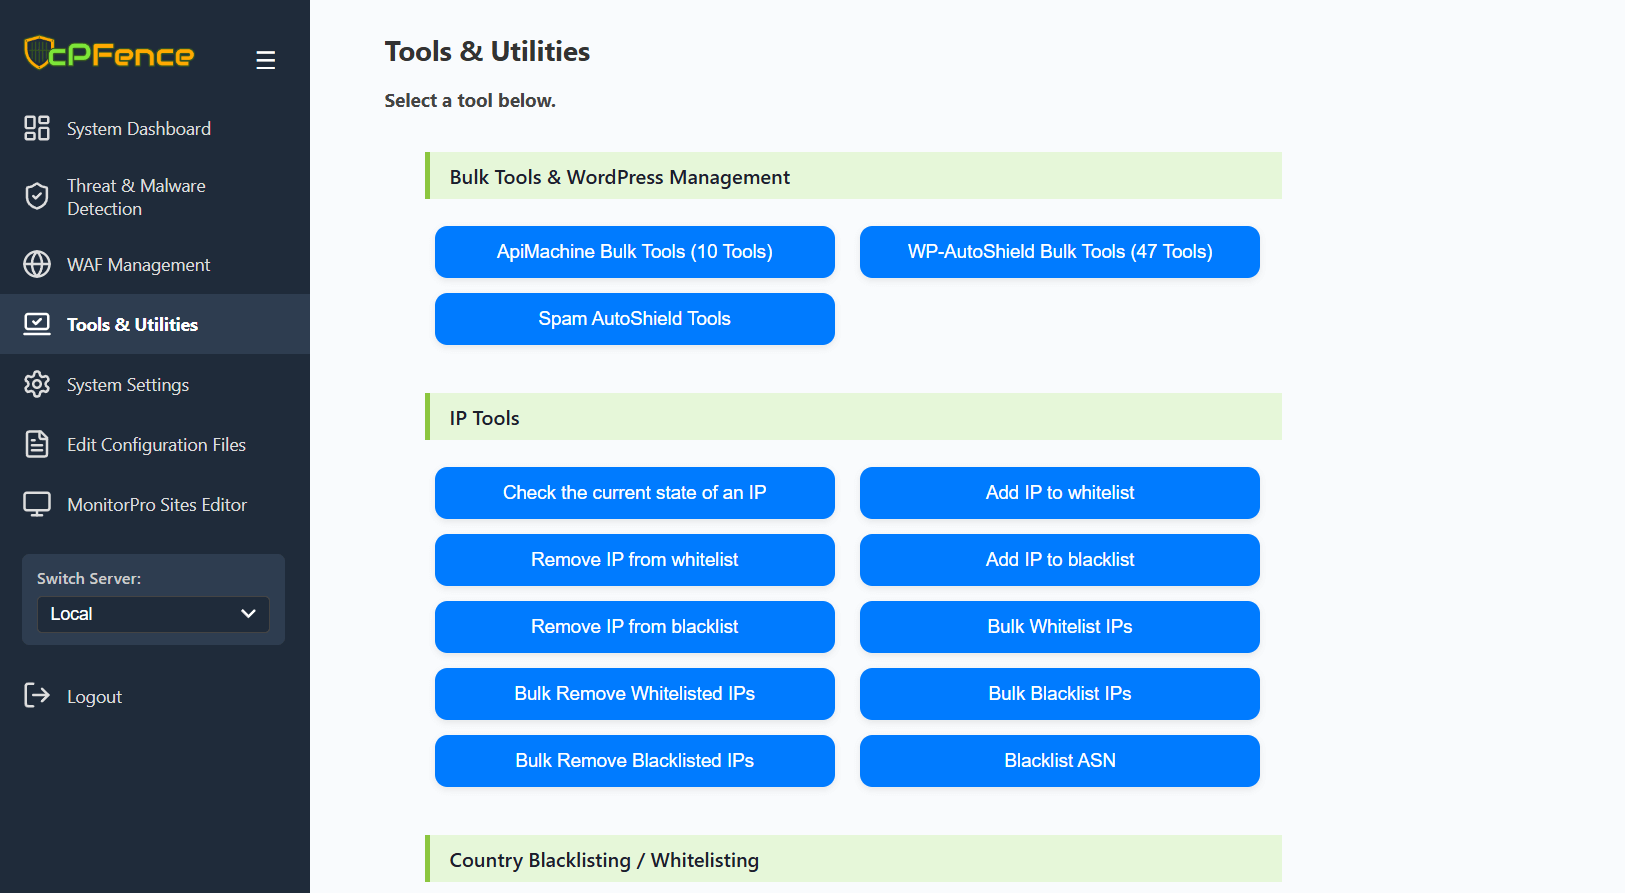The height and width of the screenshot is (893, 1625).
Task: Log out using the Logout link
Action: [94, 697]
